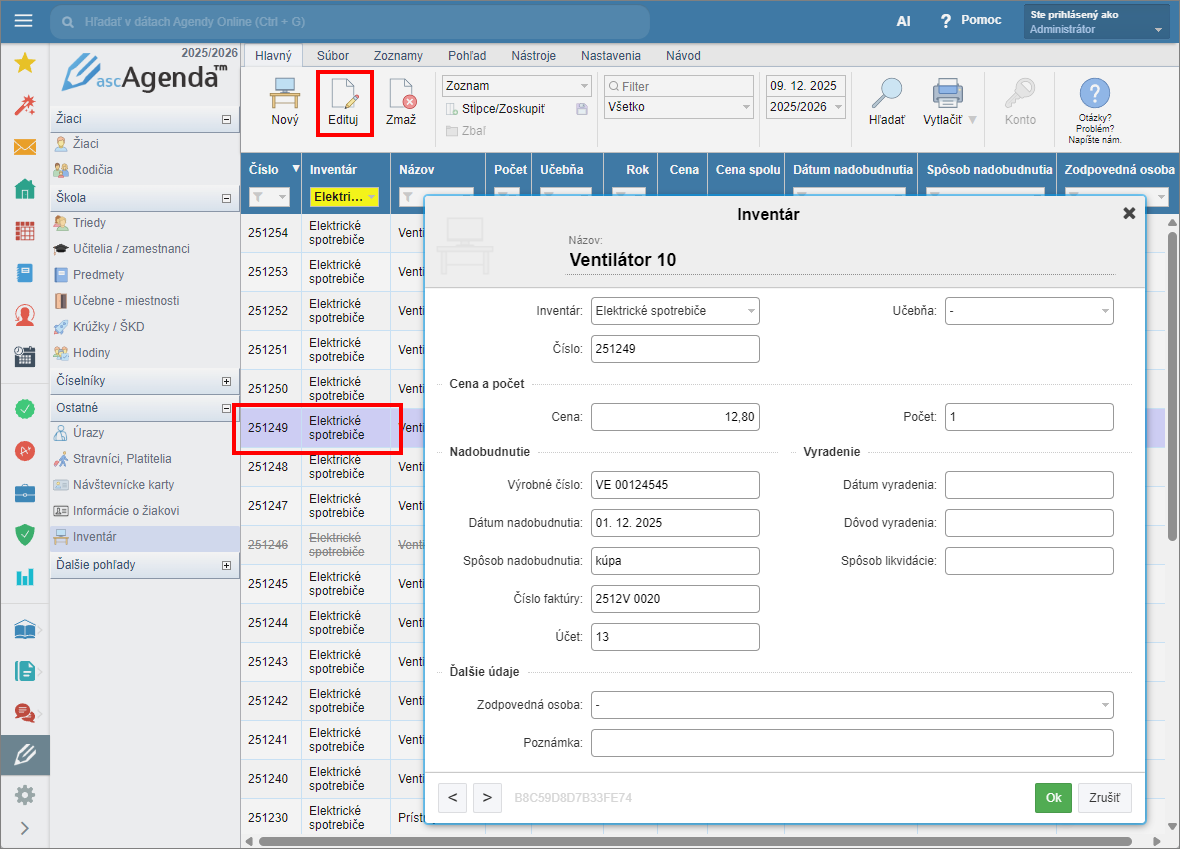The image size is (1180, 849).
Task: Click the green Ok button
Action: (x=1053, y=797)
